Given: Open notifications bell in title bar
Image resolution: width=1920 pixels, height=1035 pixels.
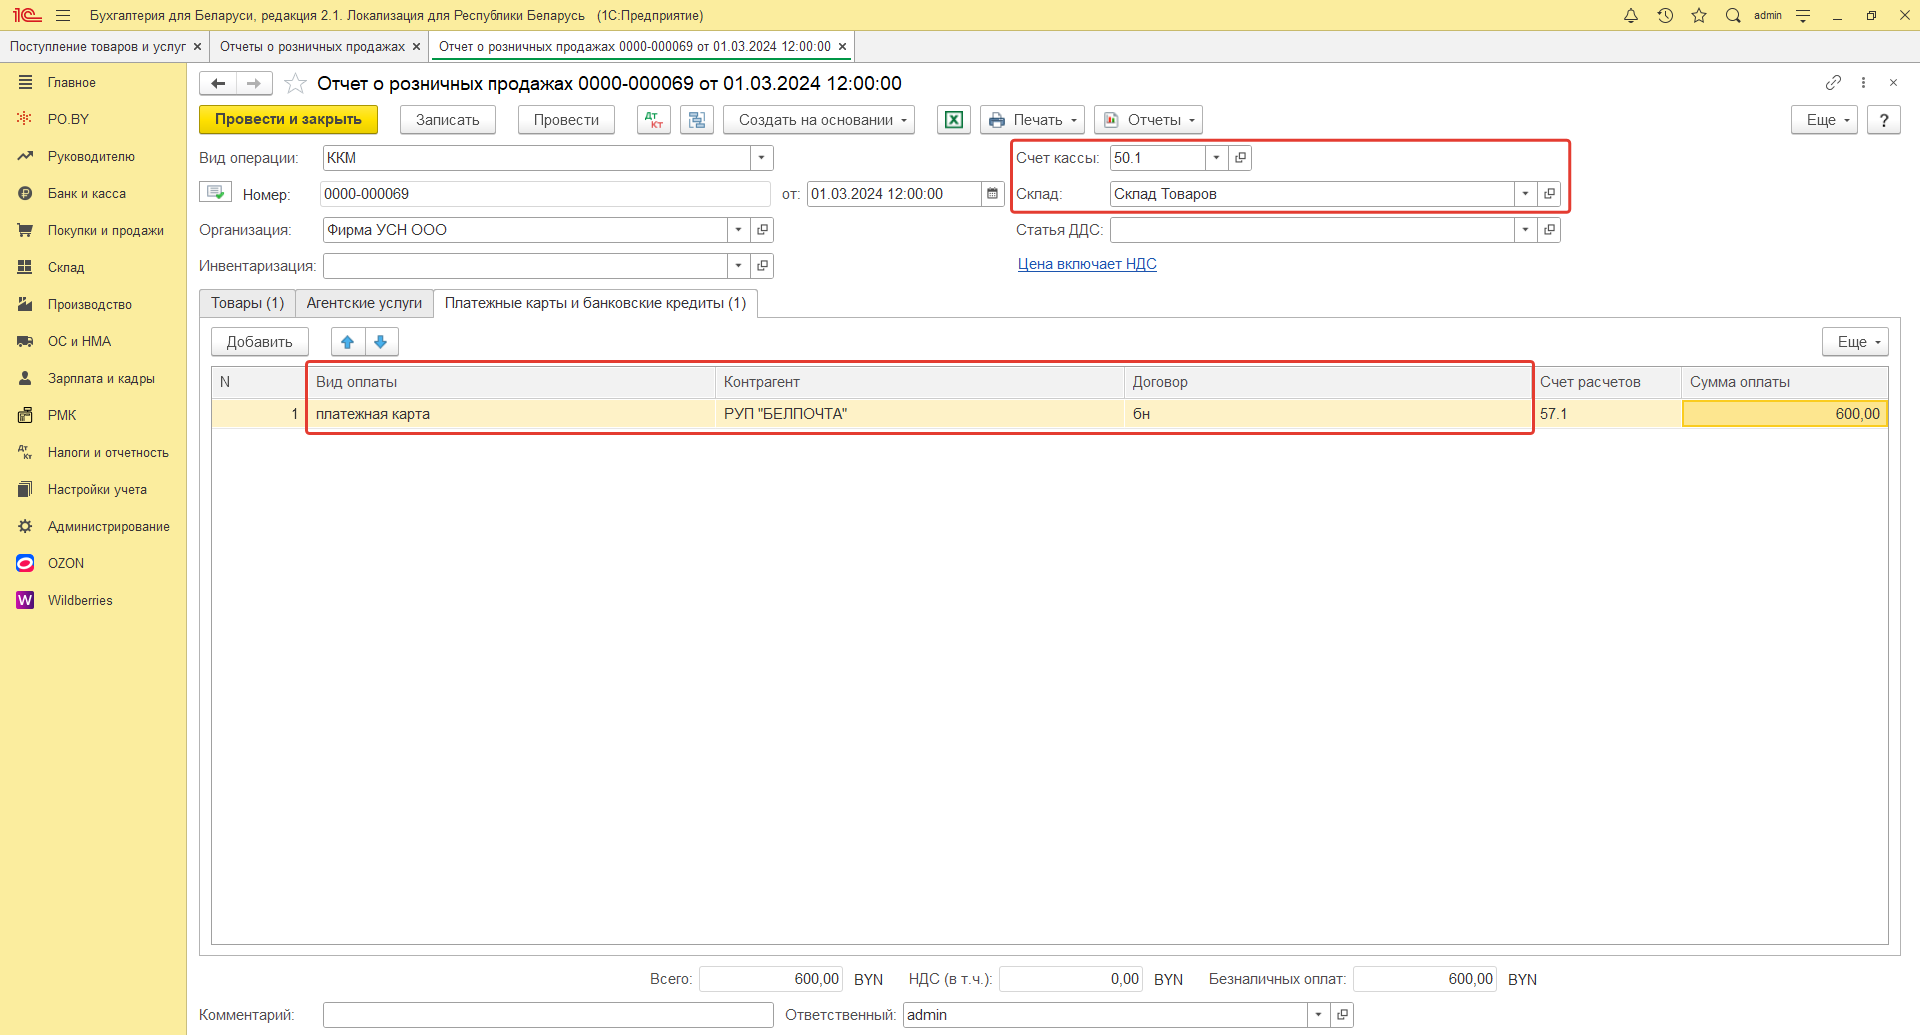Looking at the screenshot, I should point(1631,15).
